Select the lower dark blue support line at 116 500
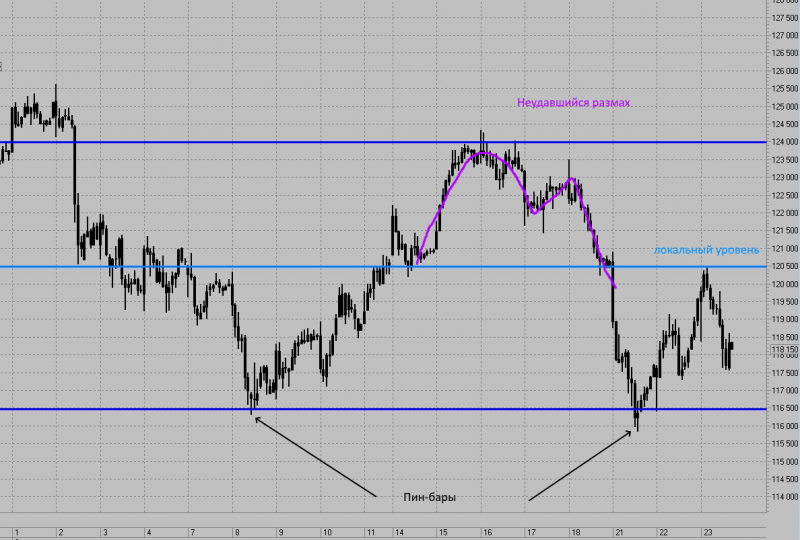 (x=383, y=409)
